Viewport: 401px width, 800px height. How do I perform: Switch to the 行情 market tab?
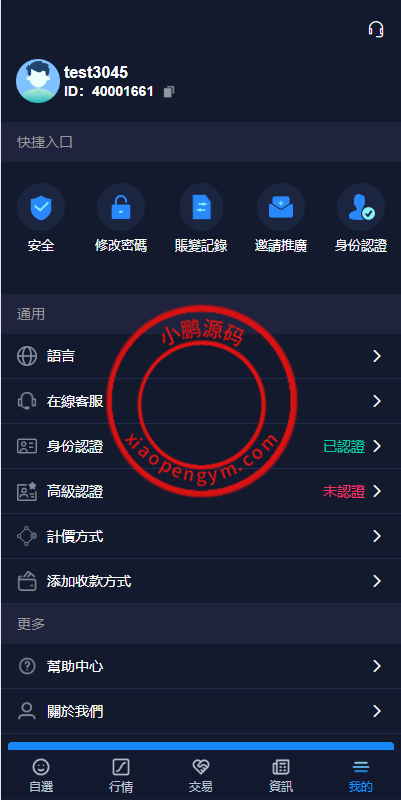click(121, 776)
